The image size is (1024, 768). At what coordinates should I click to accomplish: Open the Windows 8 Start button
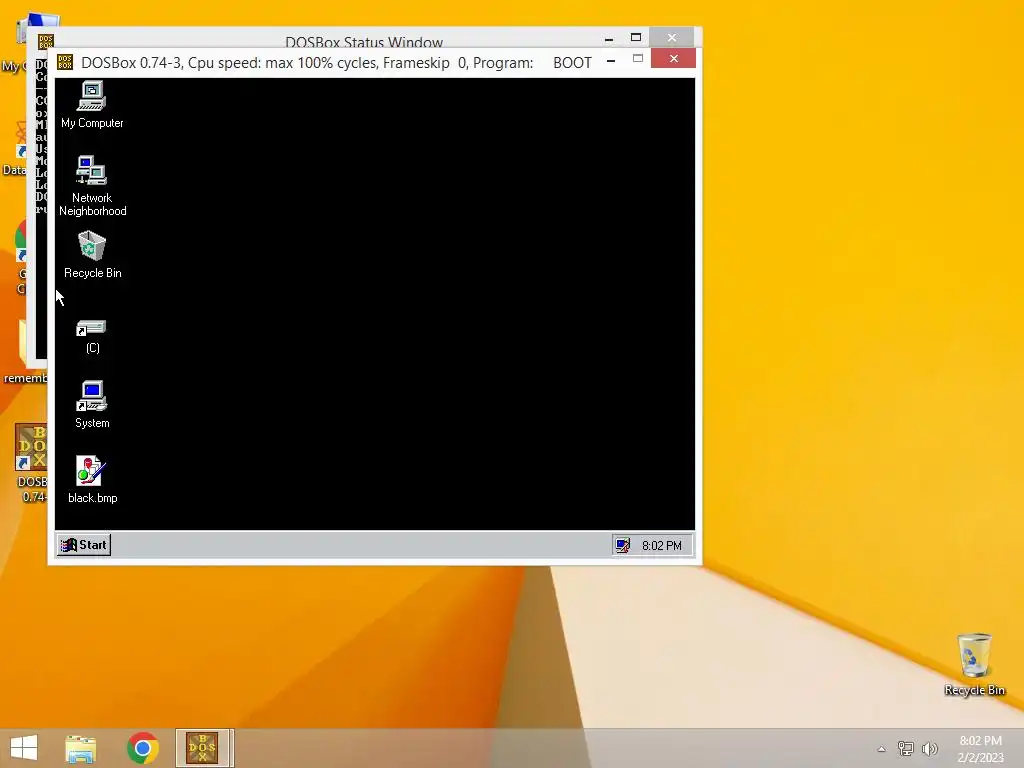(24, 748)
